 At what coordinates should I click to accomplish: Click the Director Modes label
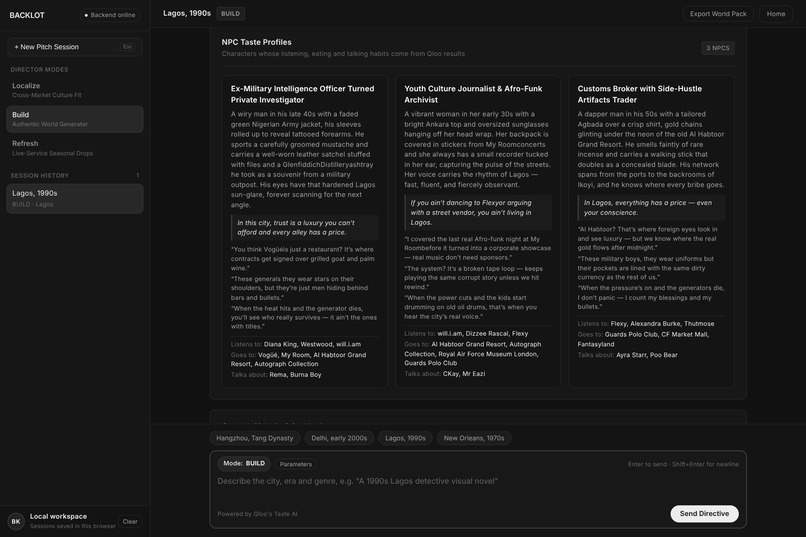coord(39,69)
